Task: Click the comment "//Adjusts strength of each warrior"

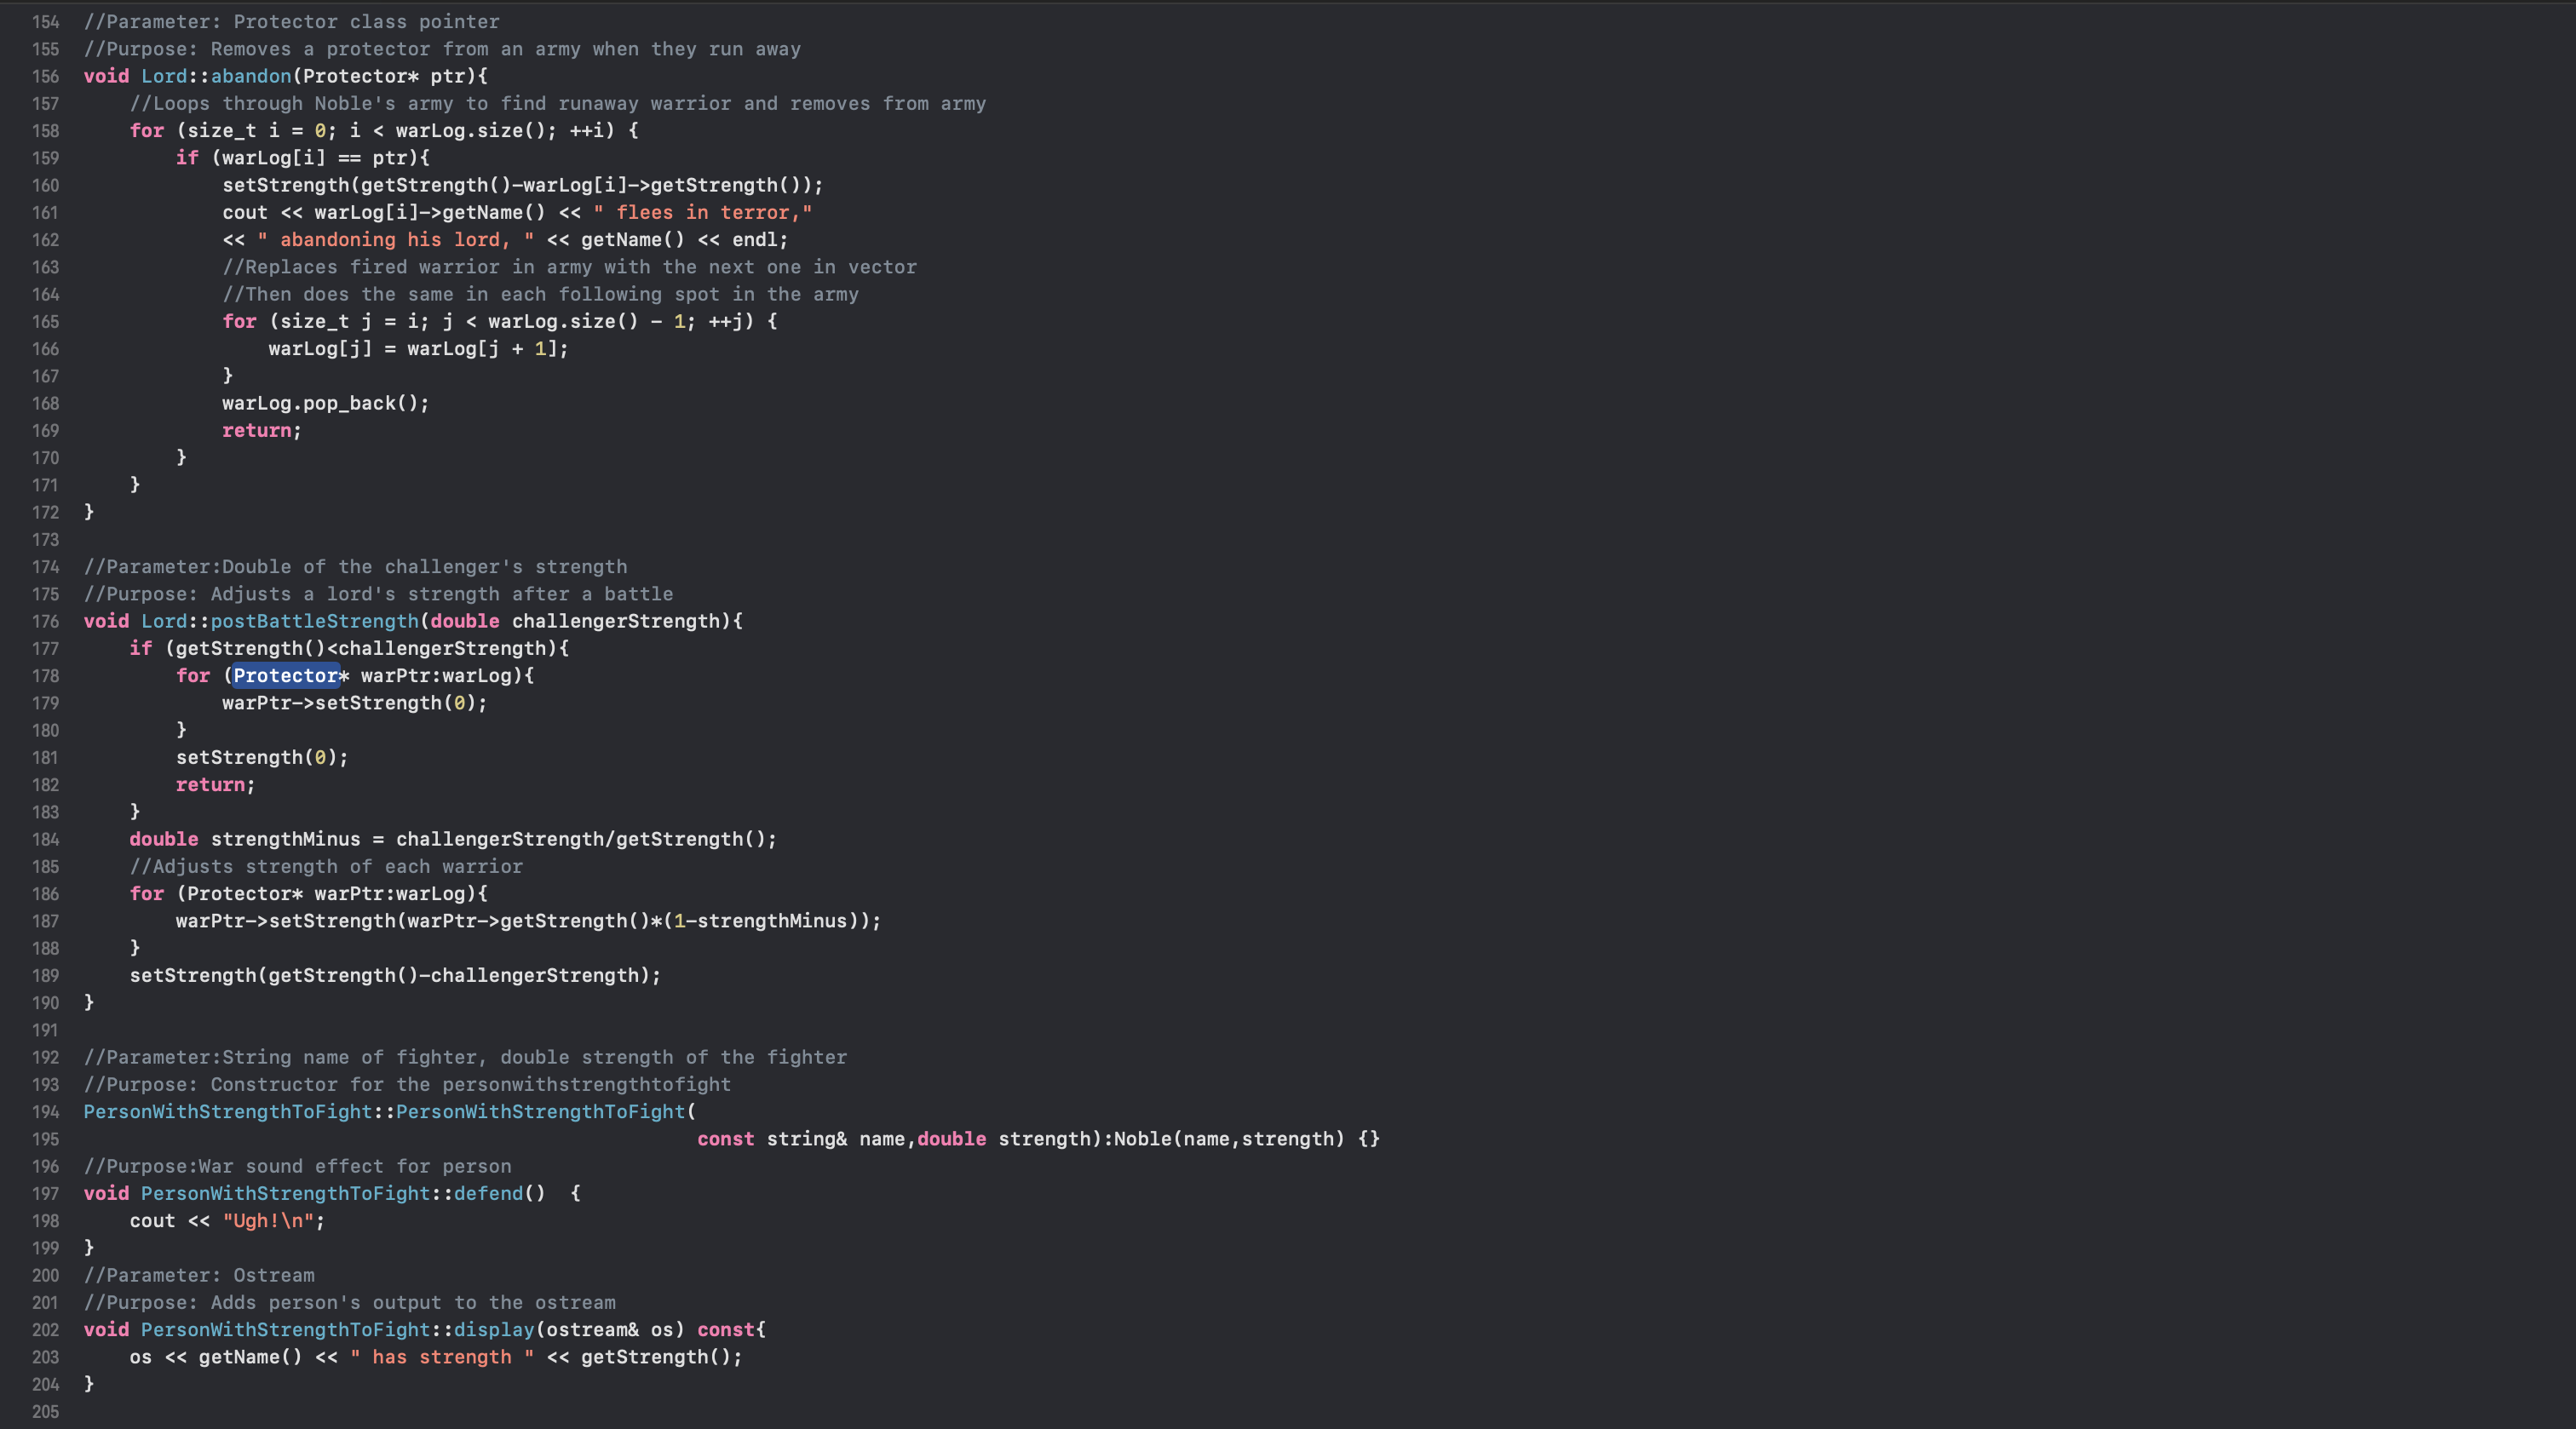Action: tap(326, 867)
